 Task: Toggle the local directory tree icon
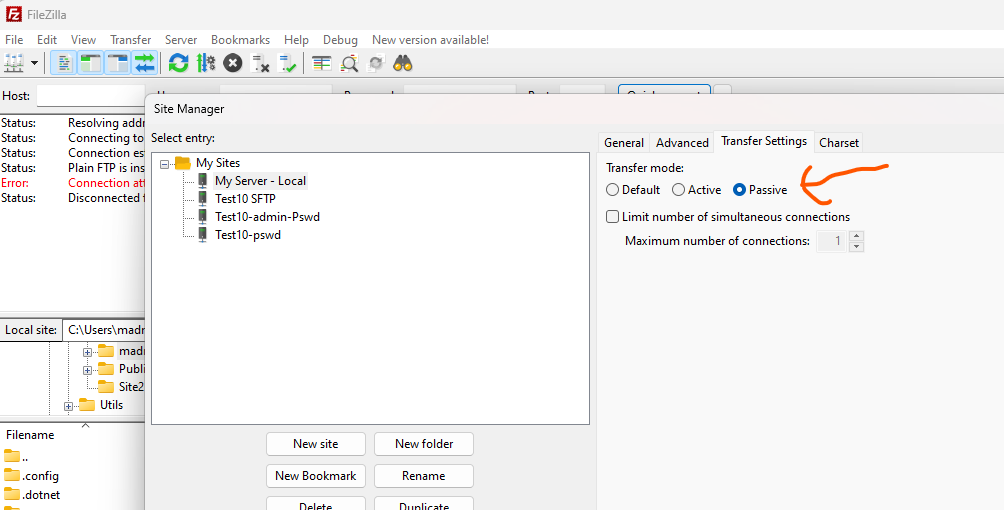click(x=91, y=63)
